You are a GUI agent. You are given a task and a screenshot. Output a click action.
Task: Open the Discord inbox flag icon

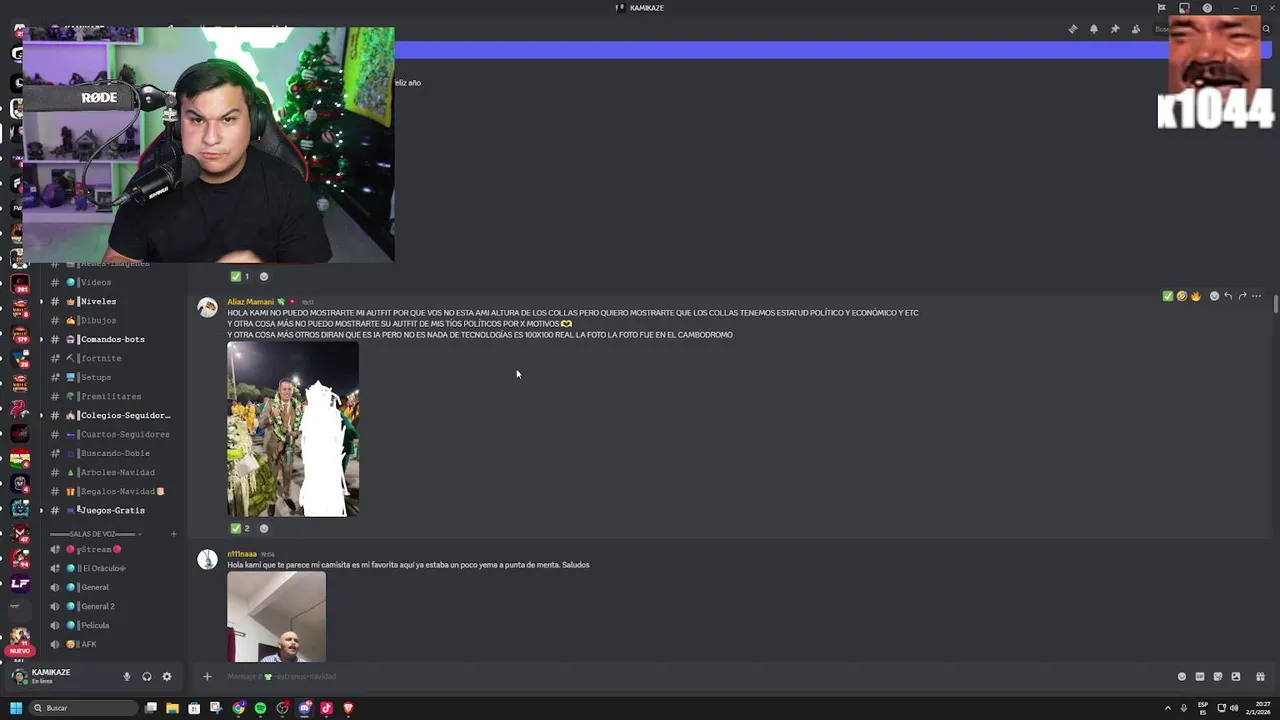[x=1162, y=8]
